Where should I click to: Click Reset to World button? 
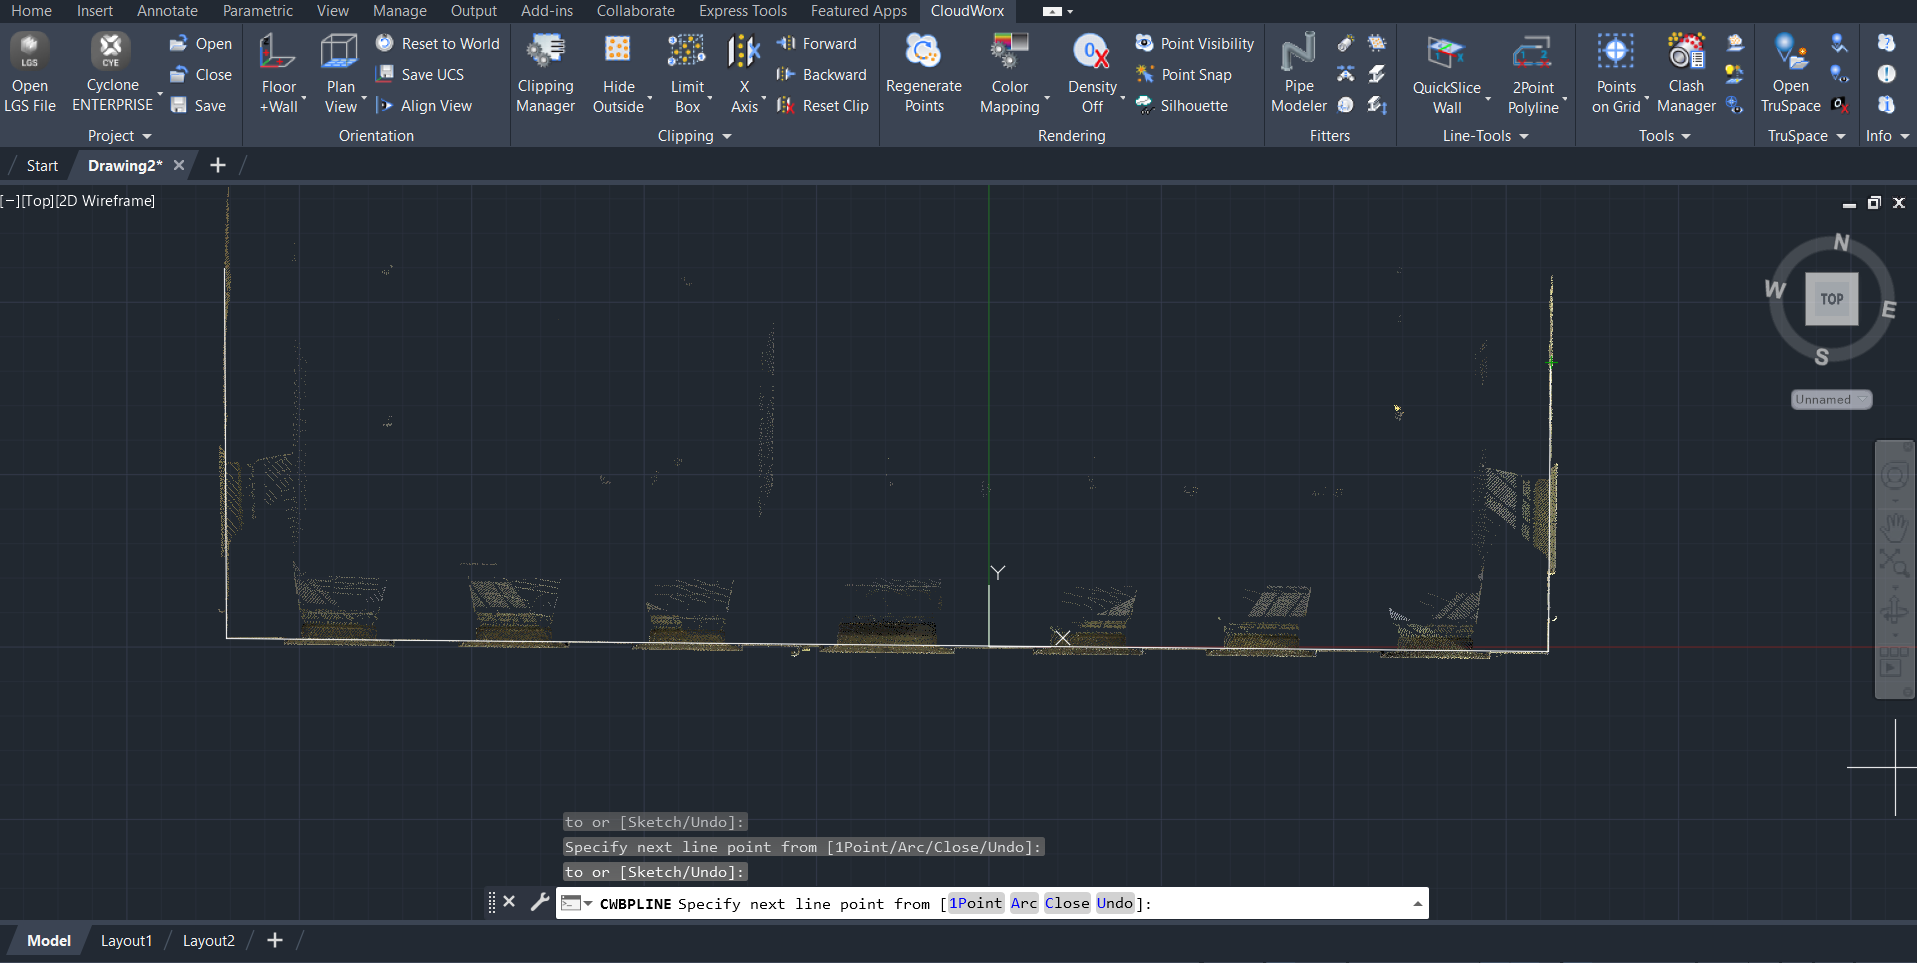[438, 44]
